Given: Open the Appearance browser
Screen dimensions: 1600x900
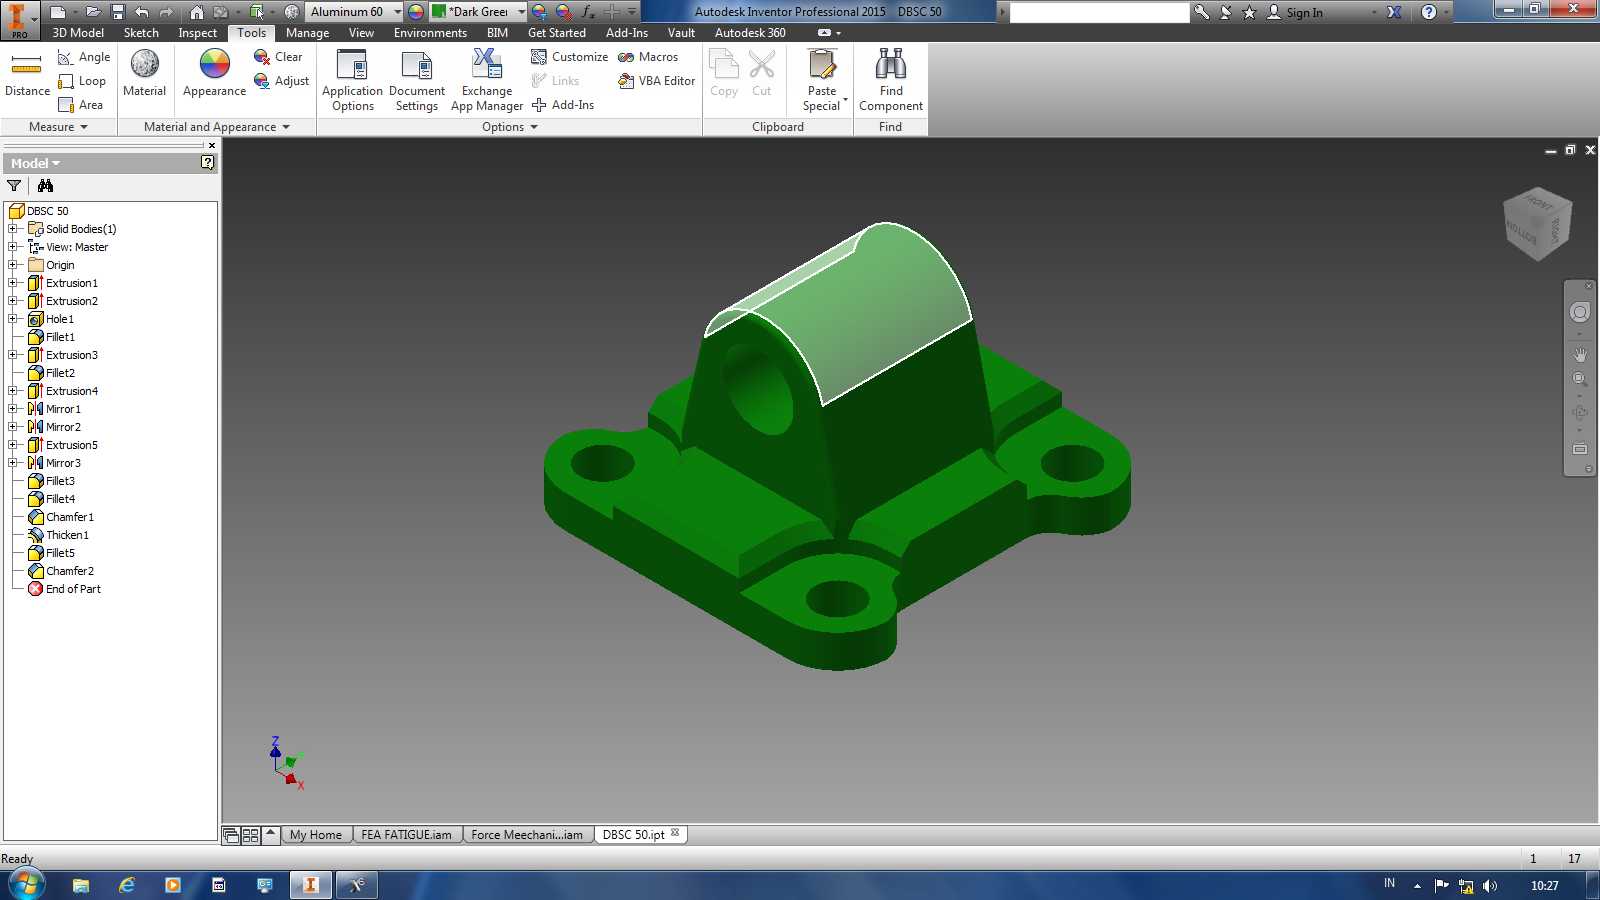Looking at the screenshot, I should [x=214, y=74].
